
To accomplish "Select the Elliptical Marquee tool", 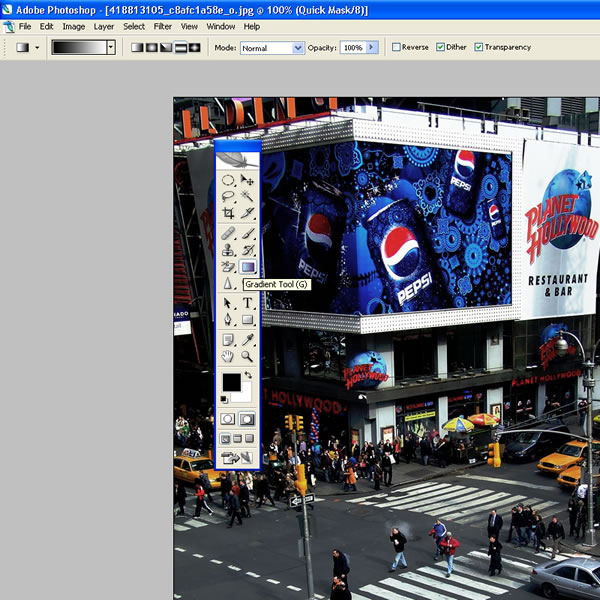I will (x=228, y=181).
